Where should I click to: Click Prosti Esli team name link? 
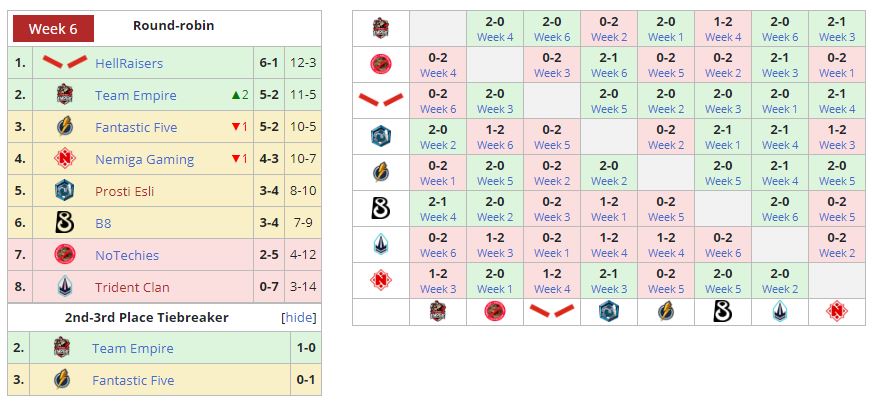pos(126,191)
